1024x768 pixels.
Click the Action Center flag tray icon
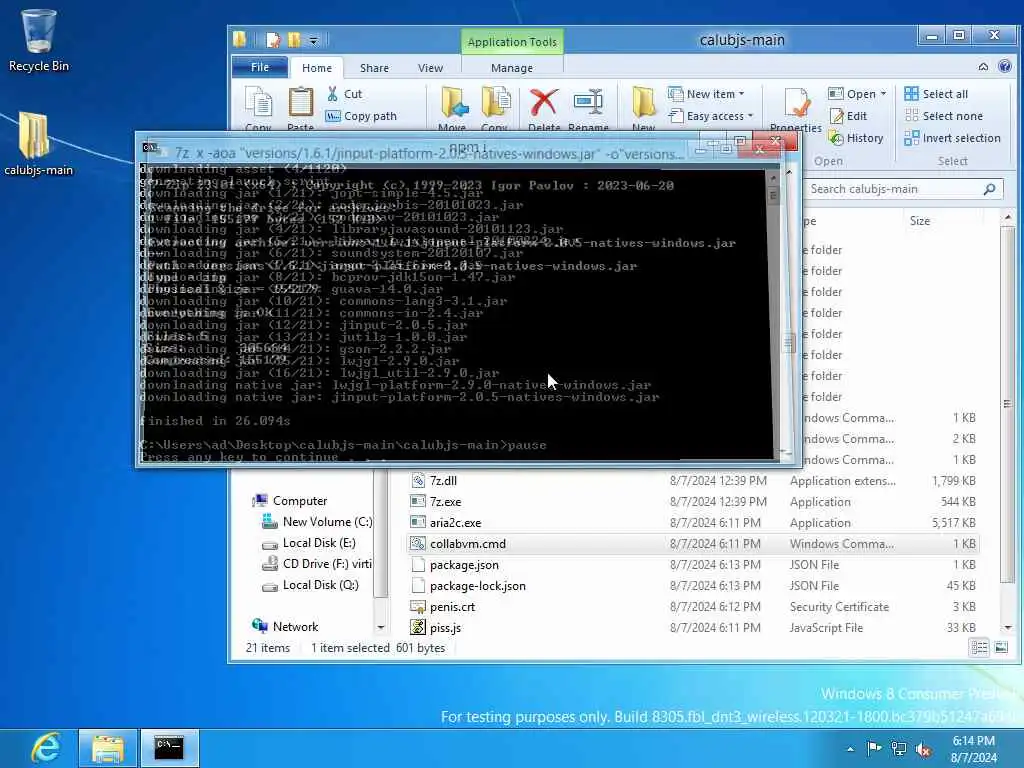coord(874,748)
